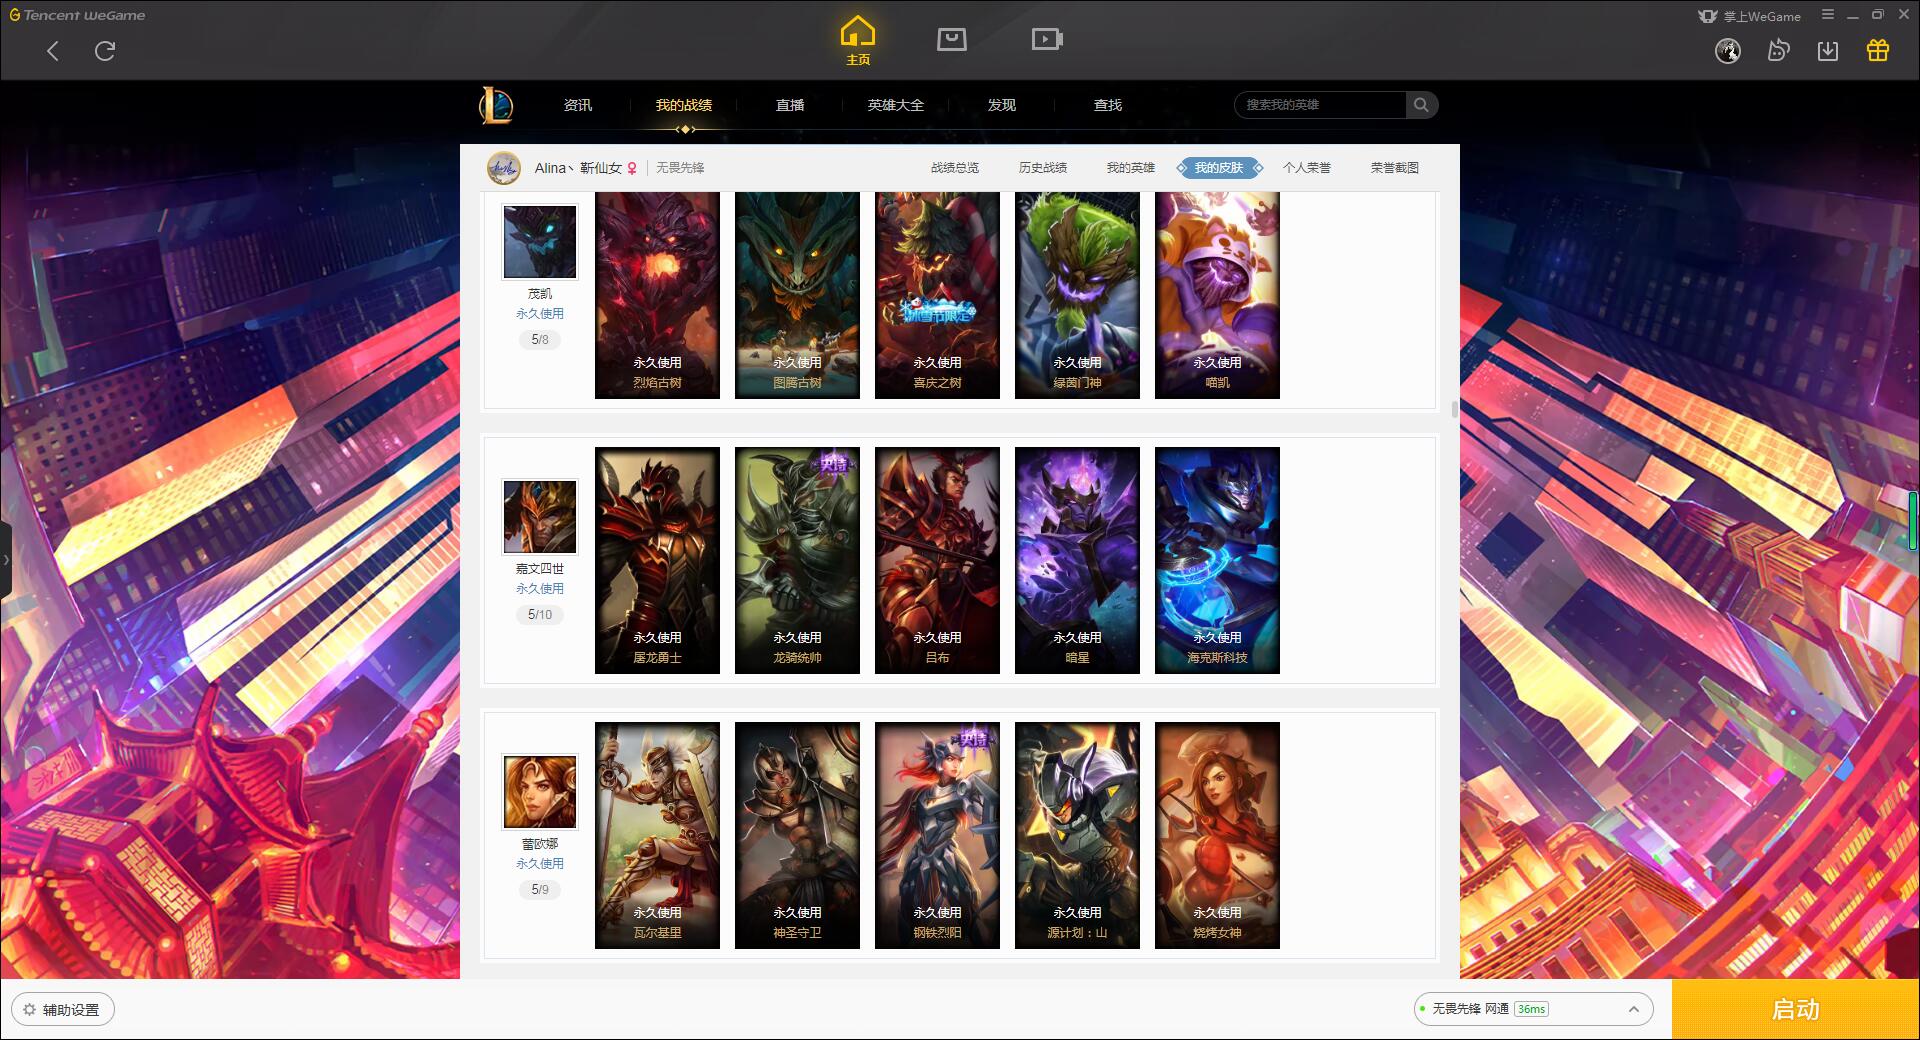Click the Tencent WeGame title logo
Viewport: 1920px width, 1040px height.
77,15
